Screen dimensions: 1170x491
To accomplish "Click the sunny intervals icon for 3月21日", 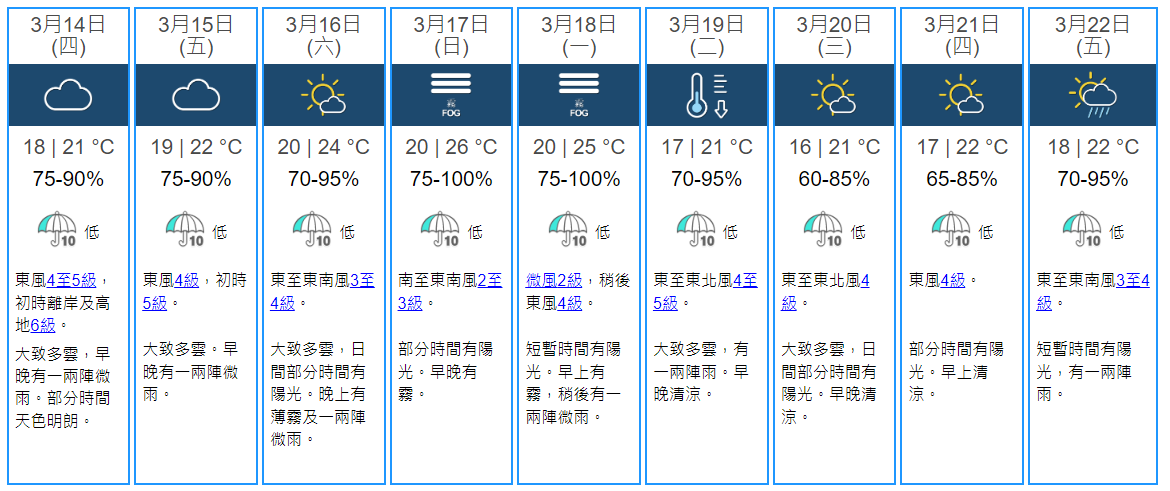I will tap(962, 96).
